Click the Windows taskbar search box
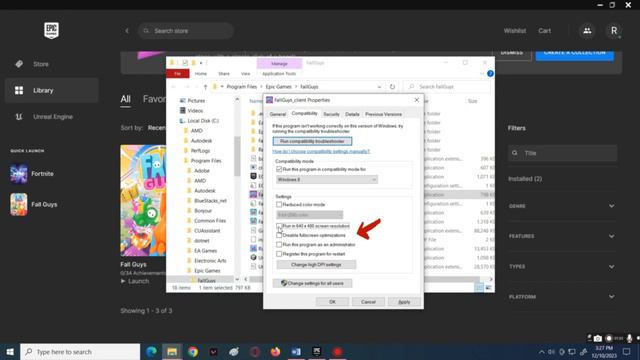Viewport: 640px width, 360px height. point(80,351)
